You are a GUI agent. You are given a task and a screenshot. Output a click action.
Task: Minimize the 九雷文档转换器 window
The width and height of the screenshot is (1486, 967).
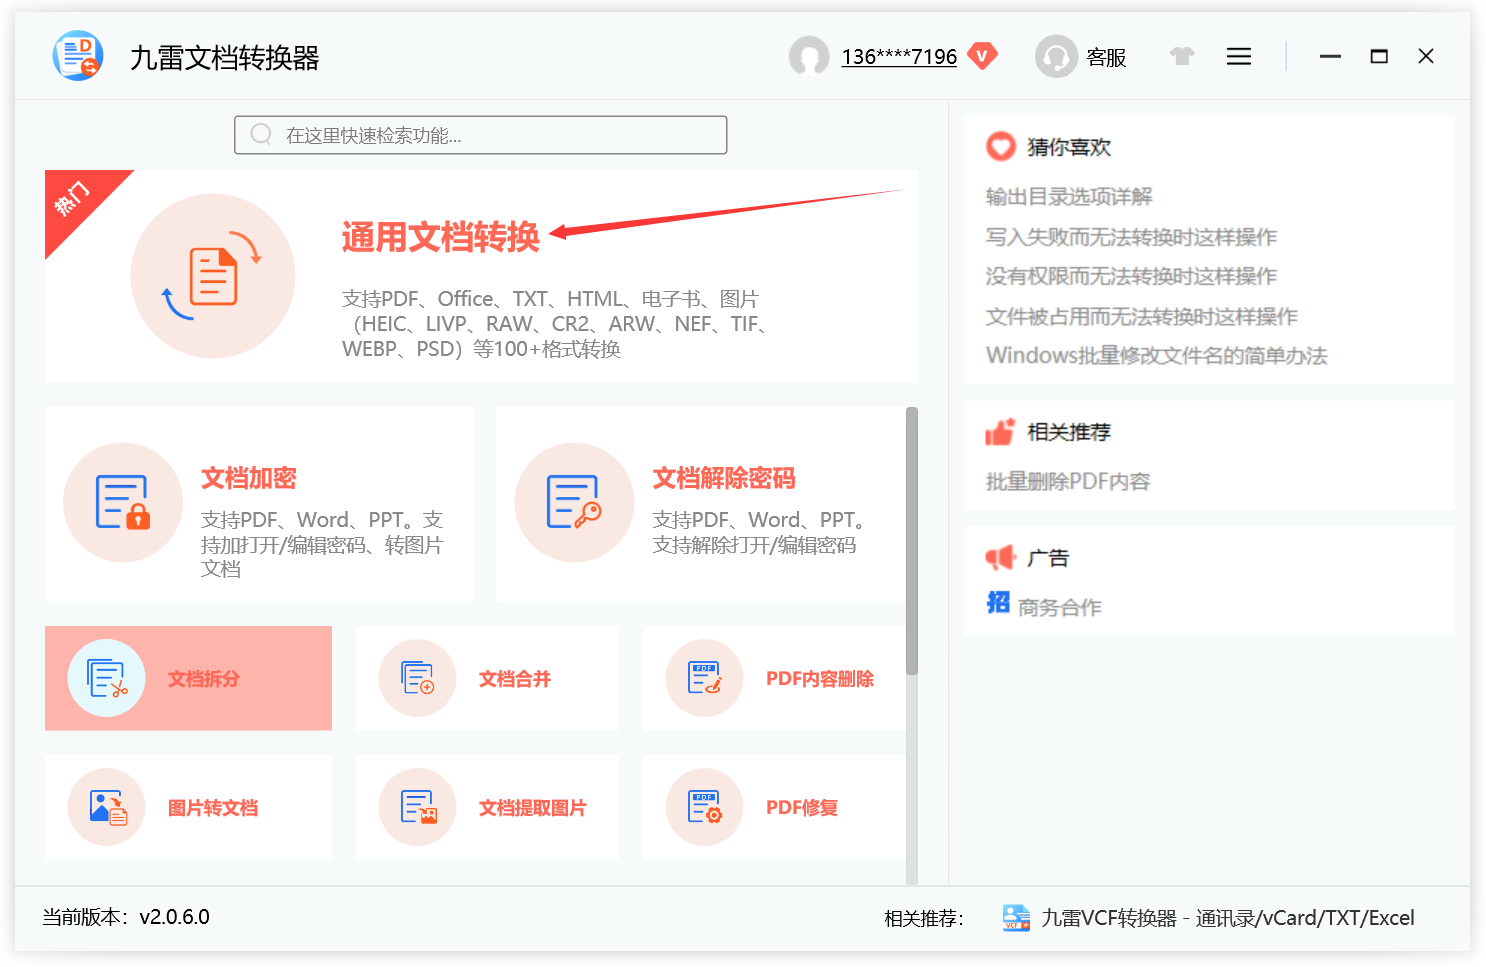coord(1330,57)
